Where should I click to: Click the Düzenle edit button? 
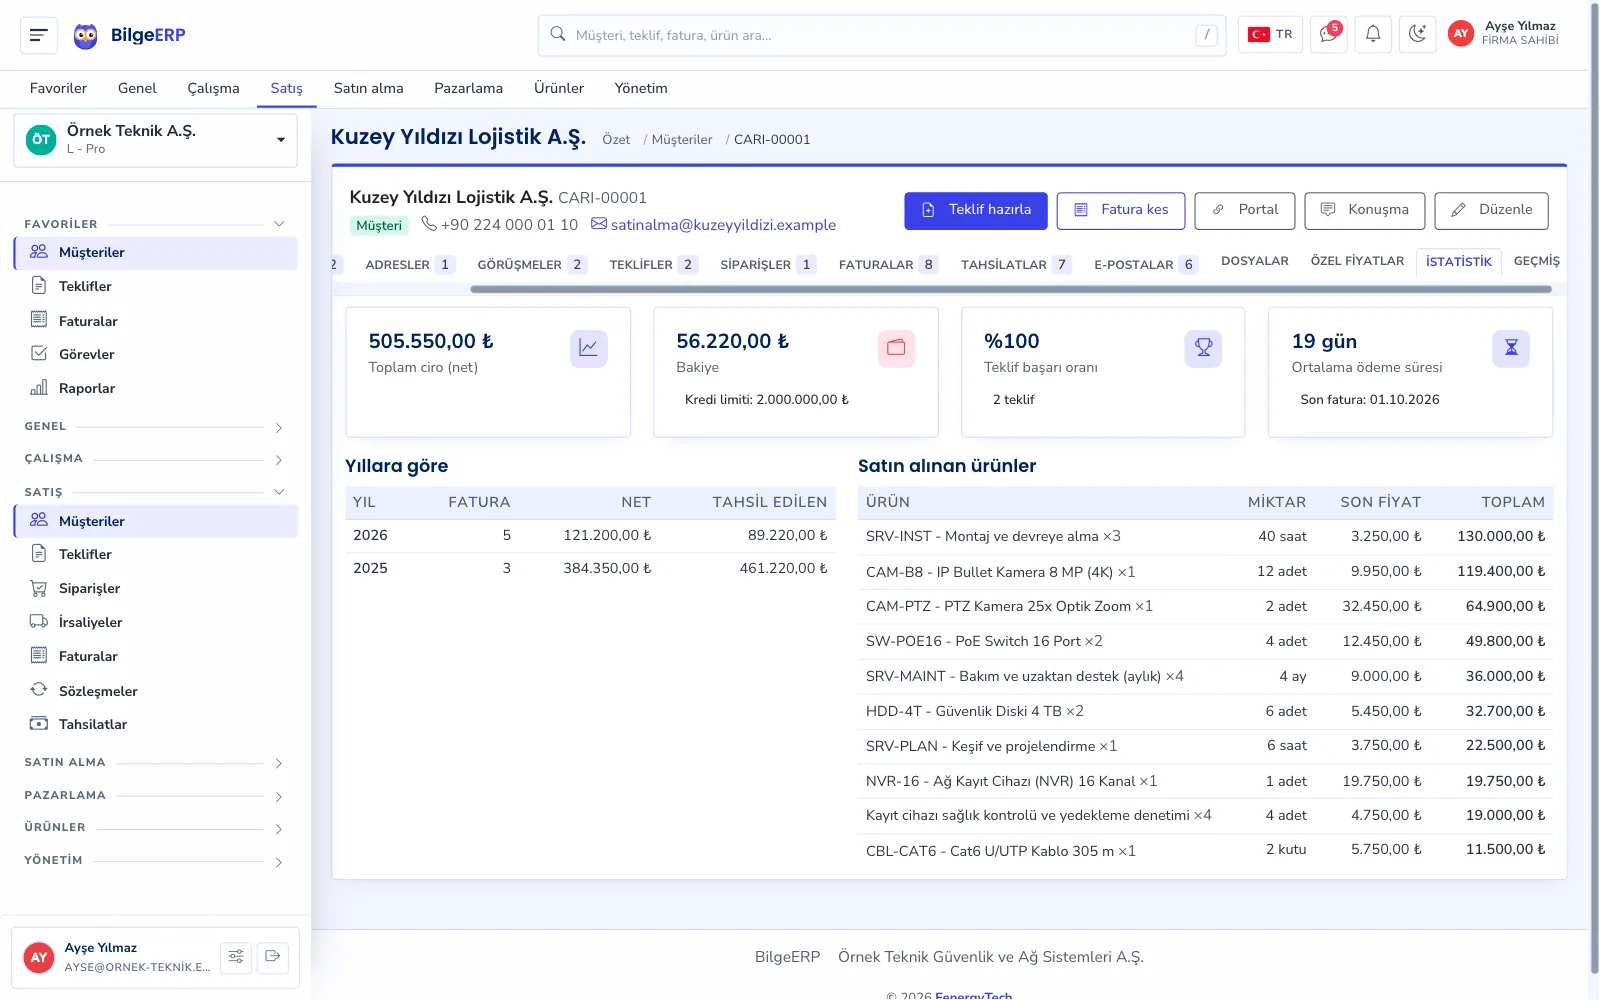click(x=1491, y=210)
